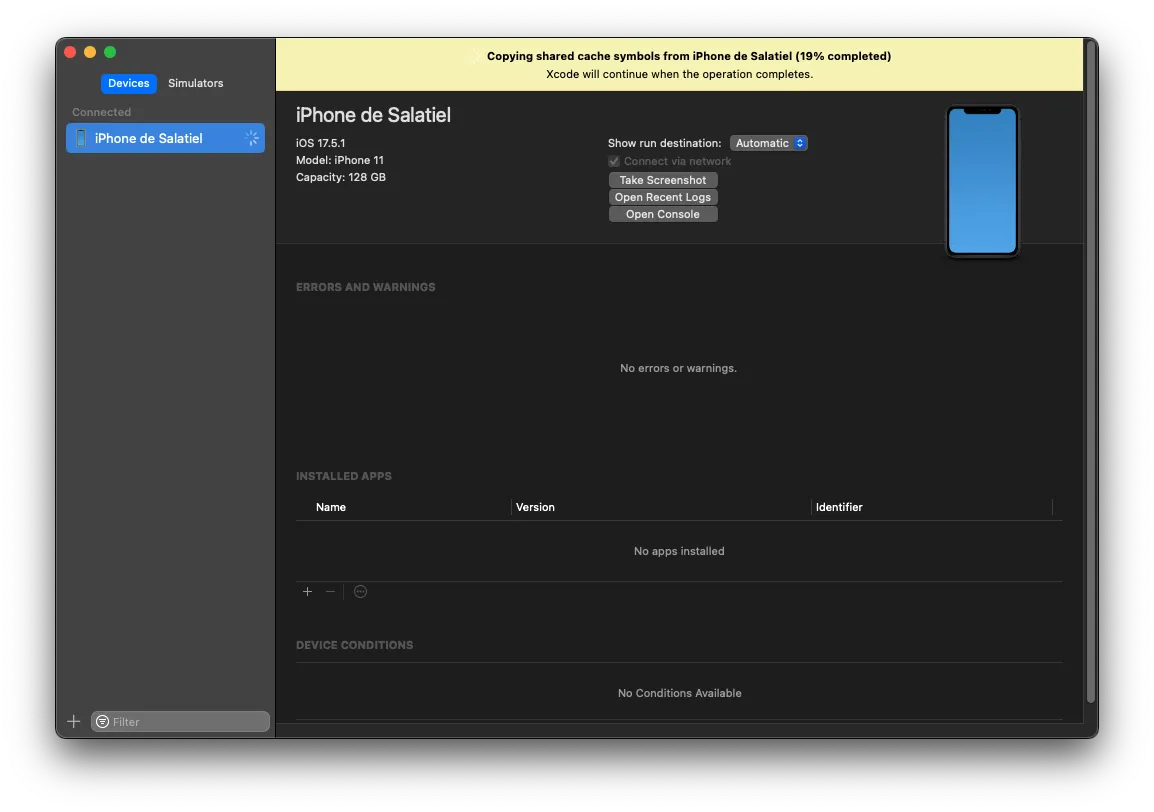Click the ERRORS AND WARNINGS section header
1154x812 pixels.
click(366, 287)
